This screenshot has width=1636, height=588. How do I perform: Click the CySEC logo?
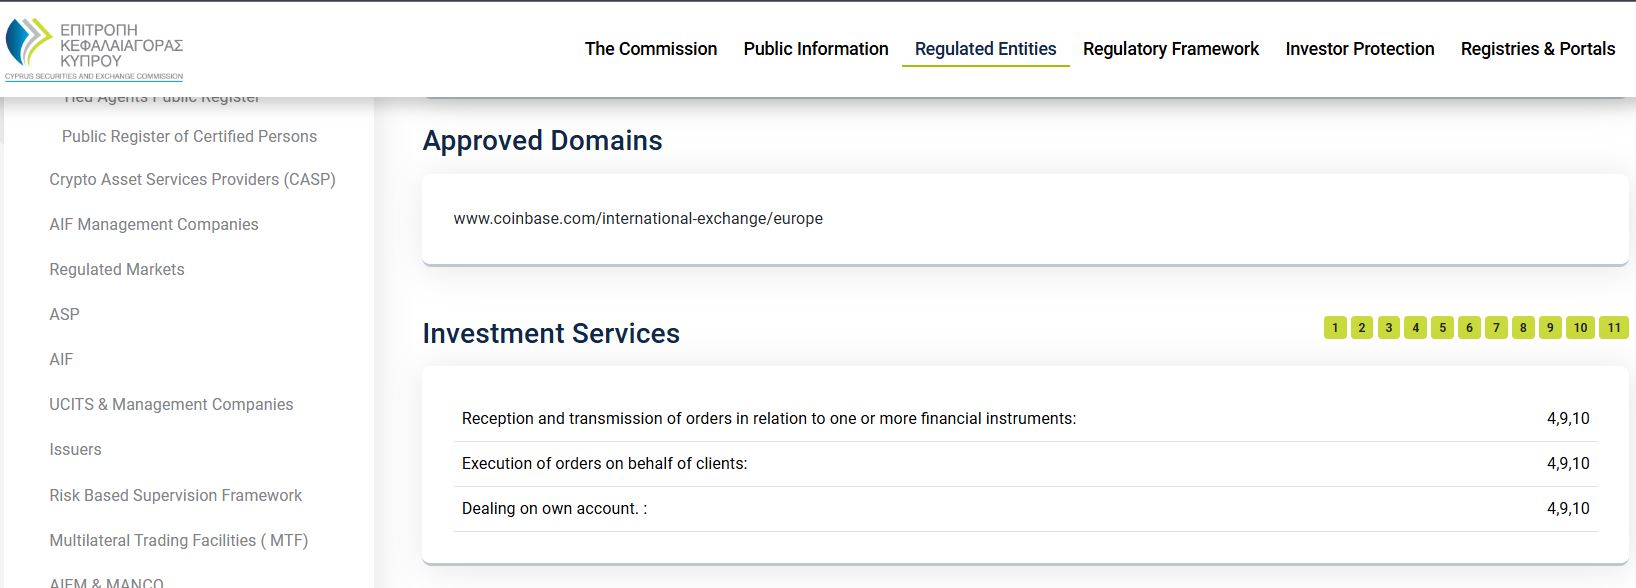coord(95,45)
